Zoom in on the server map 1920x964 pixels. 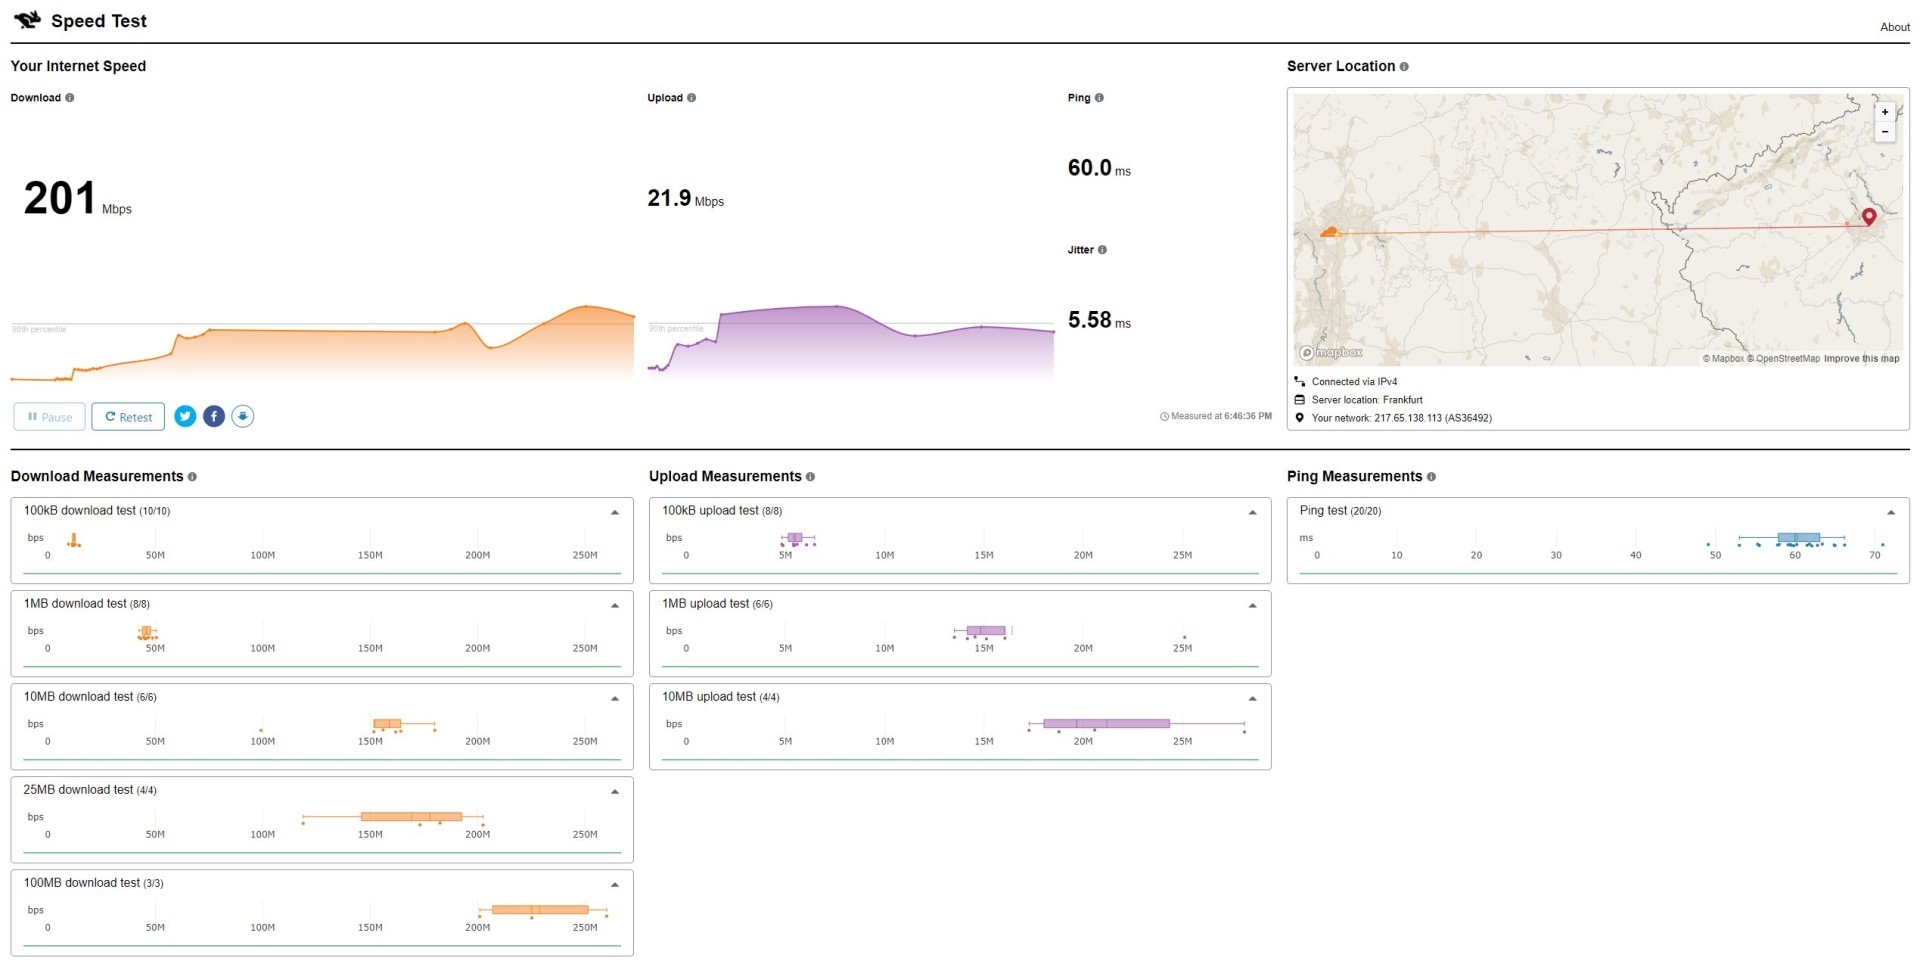(1885, 112)
